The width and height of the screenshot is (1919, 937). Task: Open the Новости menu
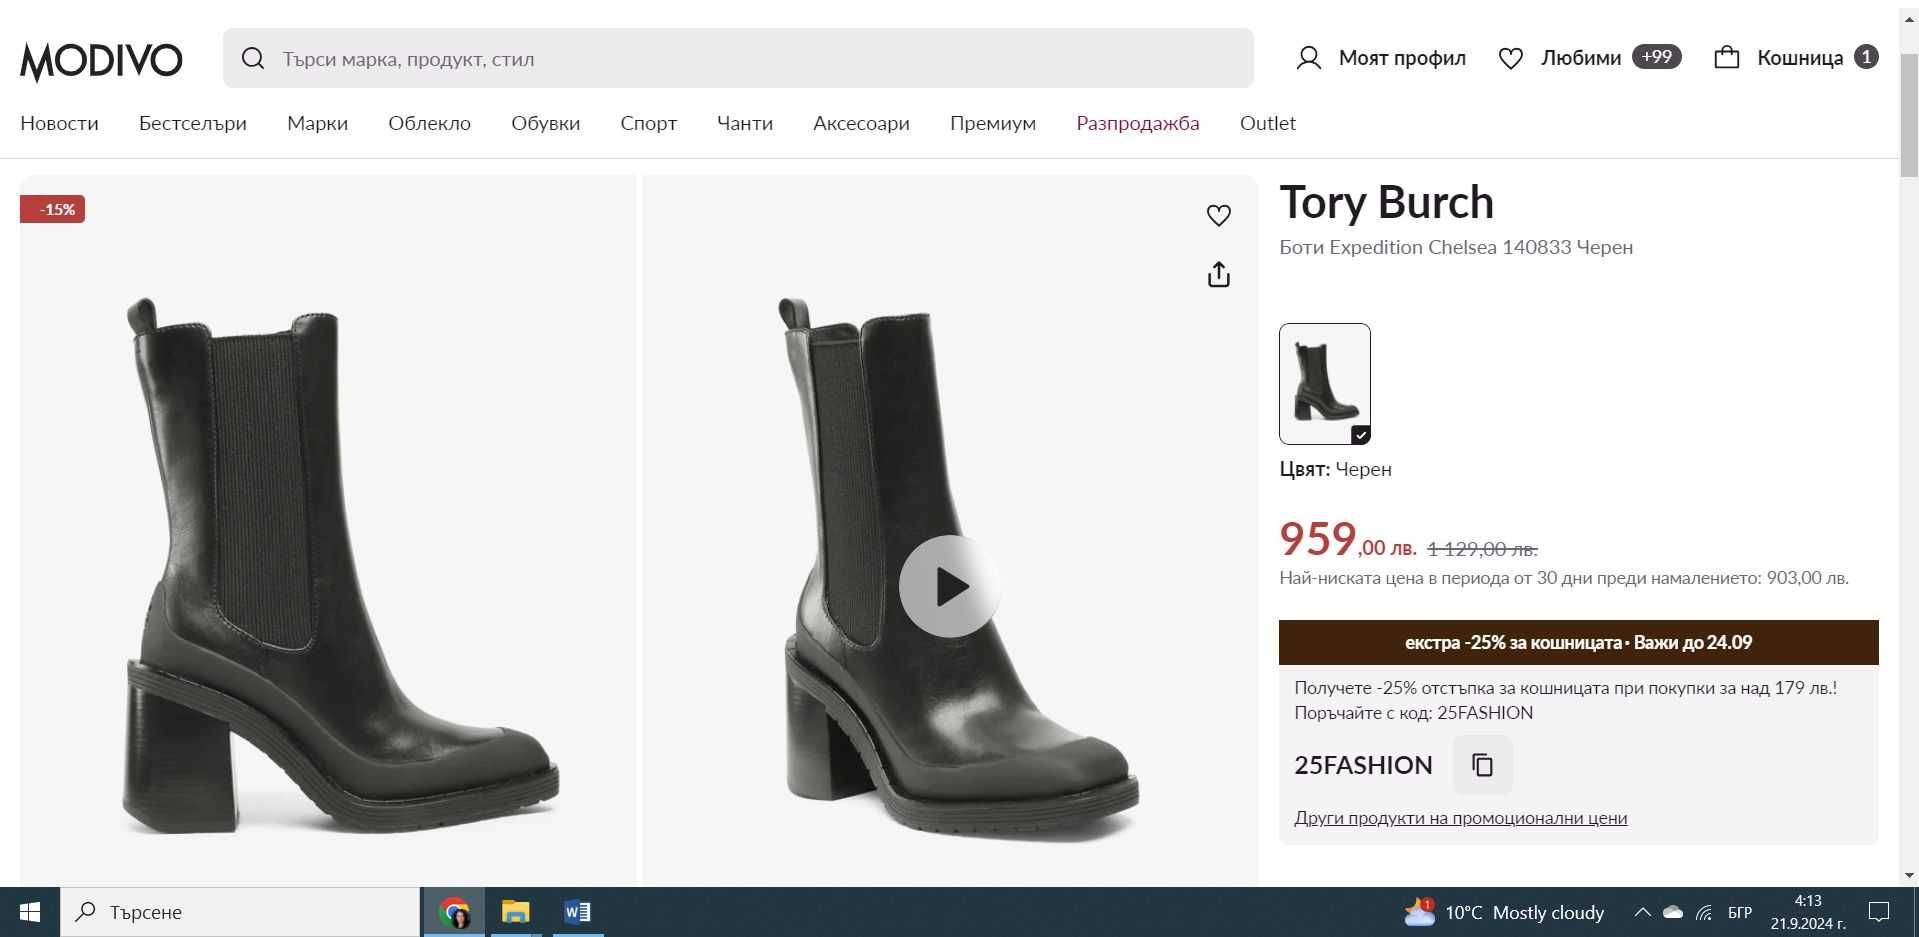coord(59,123)
